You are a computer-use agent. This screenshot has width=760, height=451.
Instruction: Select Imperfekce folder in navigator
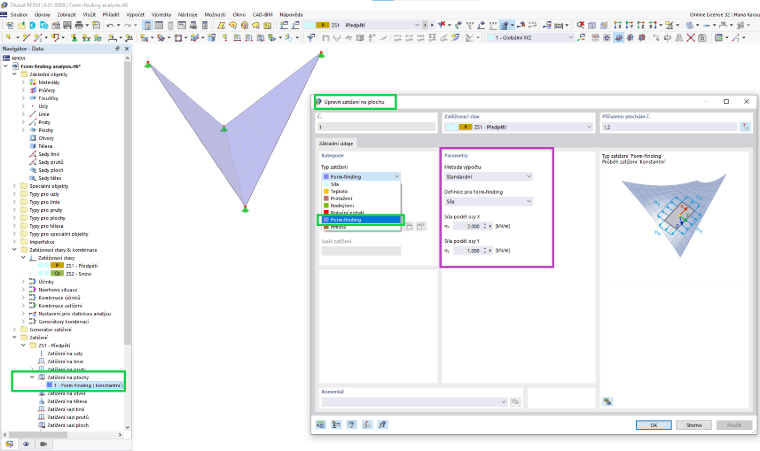click(42, 242)
